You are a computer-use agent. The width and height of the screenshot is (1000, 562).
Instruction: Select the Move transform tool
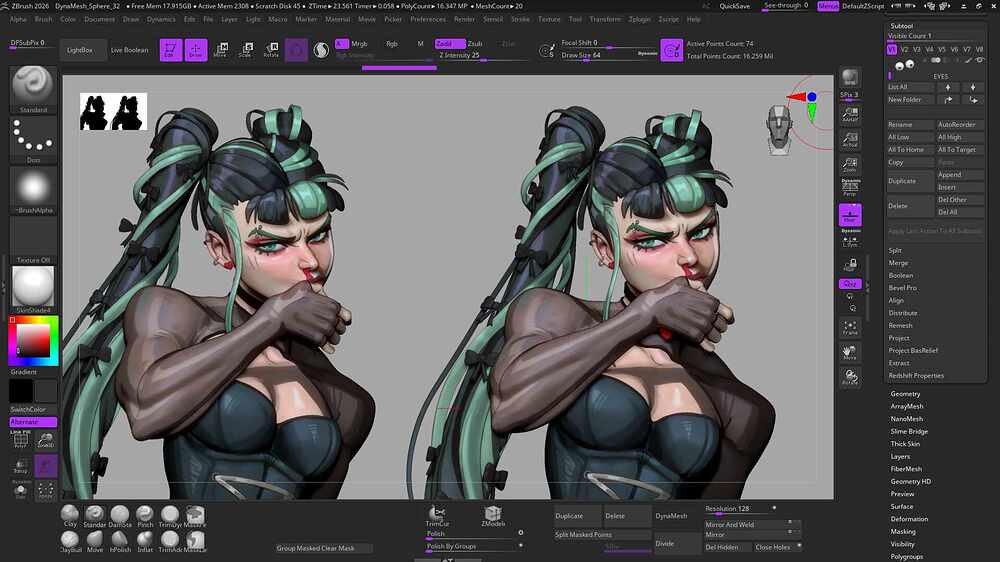point(221,50)
